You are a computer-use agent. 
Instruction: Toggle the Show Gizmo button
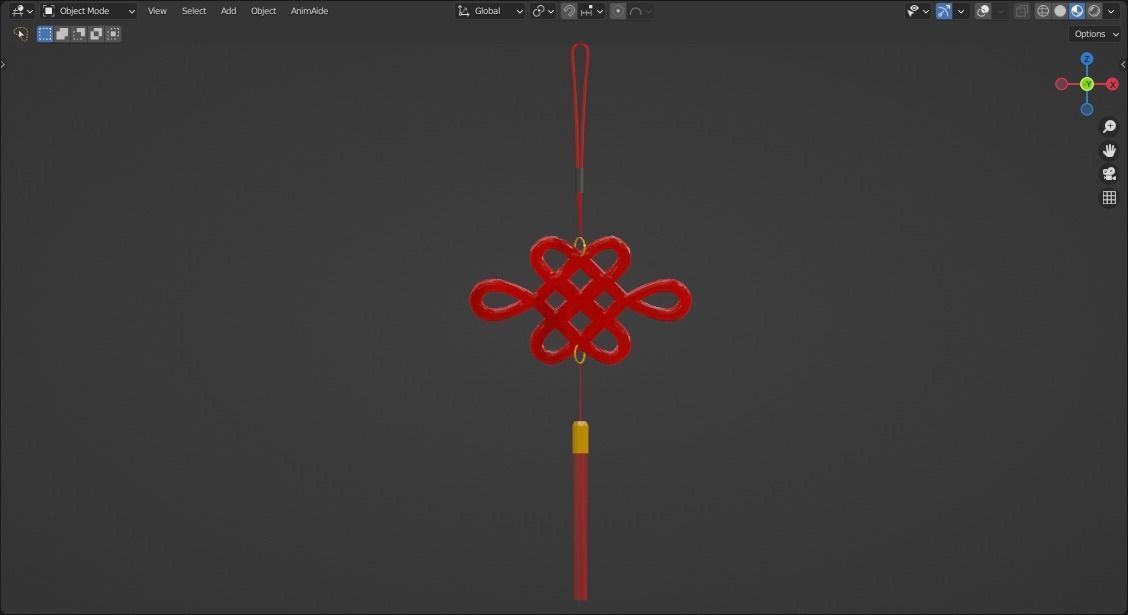pos(944,11)
